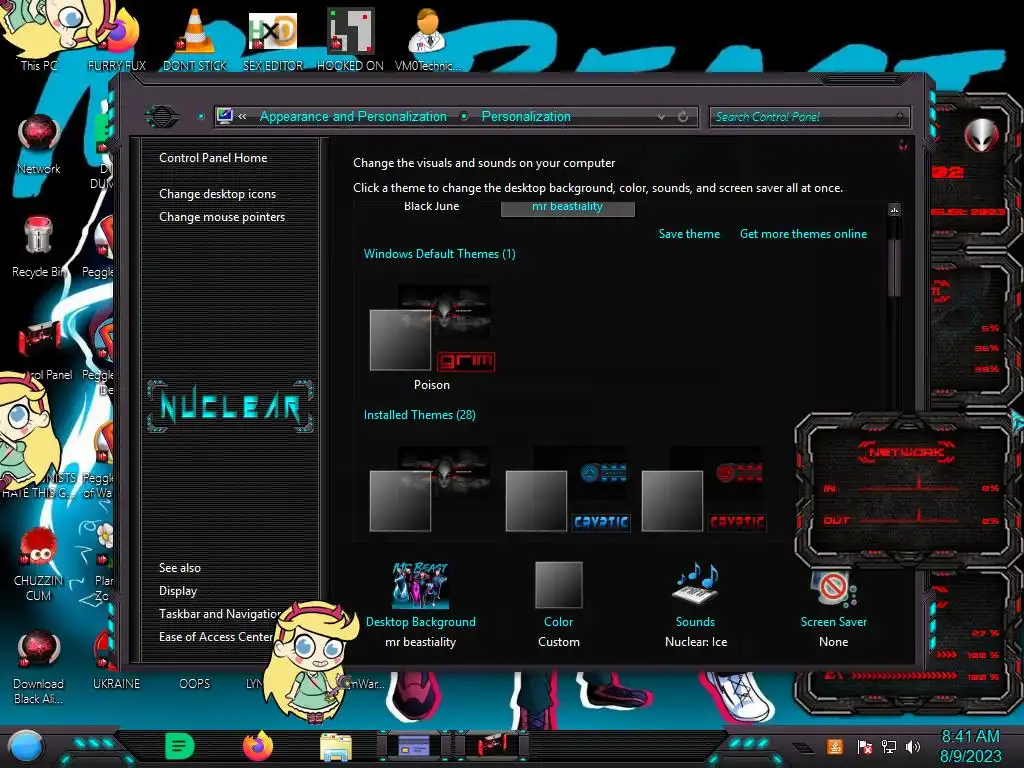Click the Alienware alien head gadget icon

pos(981,135)
